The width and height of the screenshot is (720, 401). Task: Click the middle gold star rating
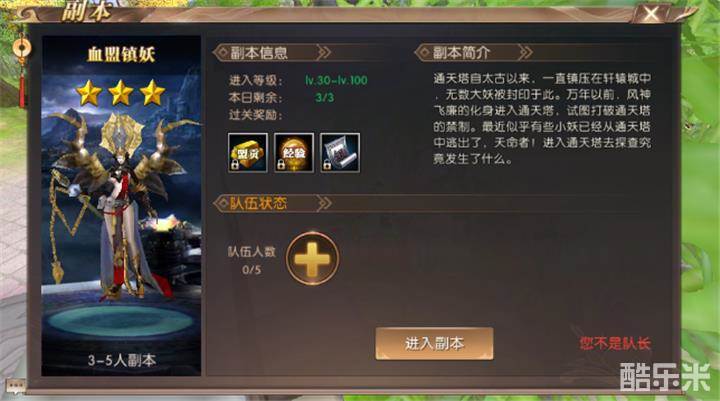click(121, 93)
